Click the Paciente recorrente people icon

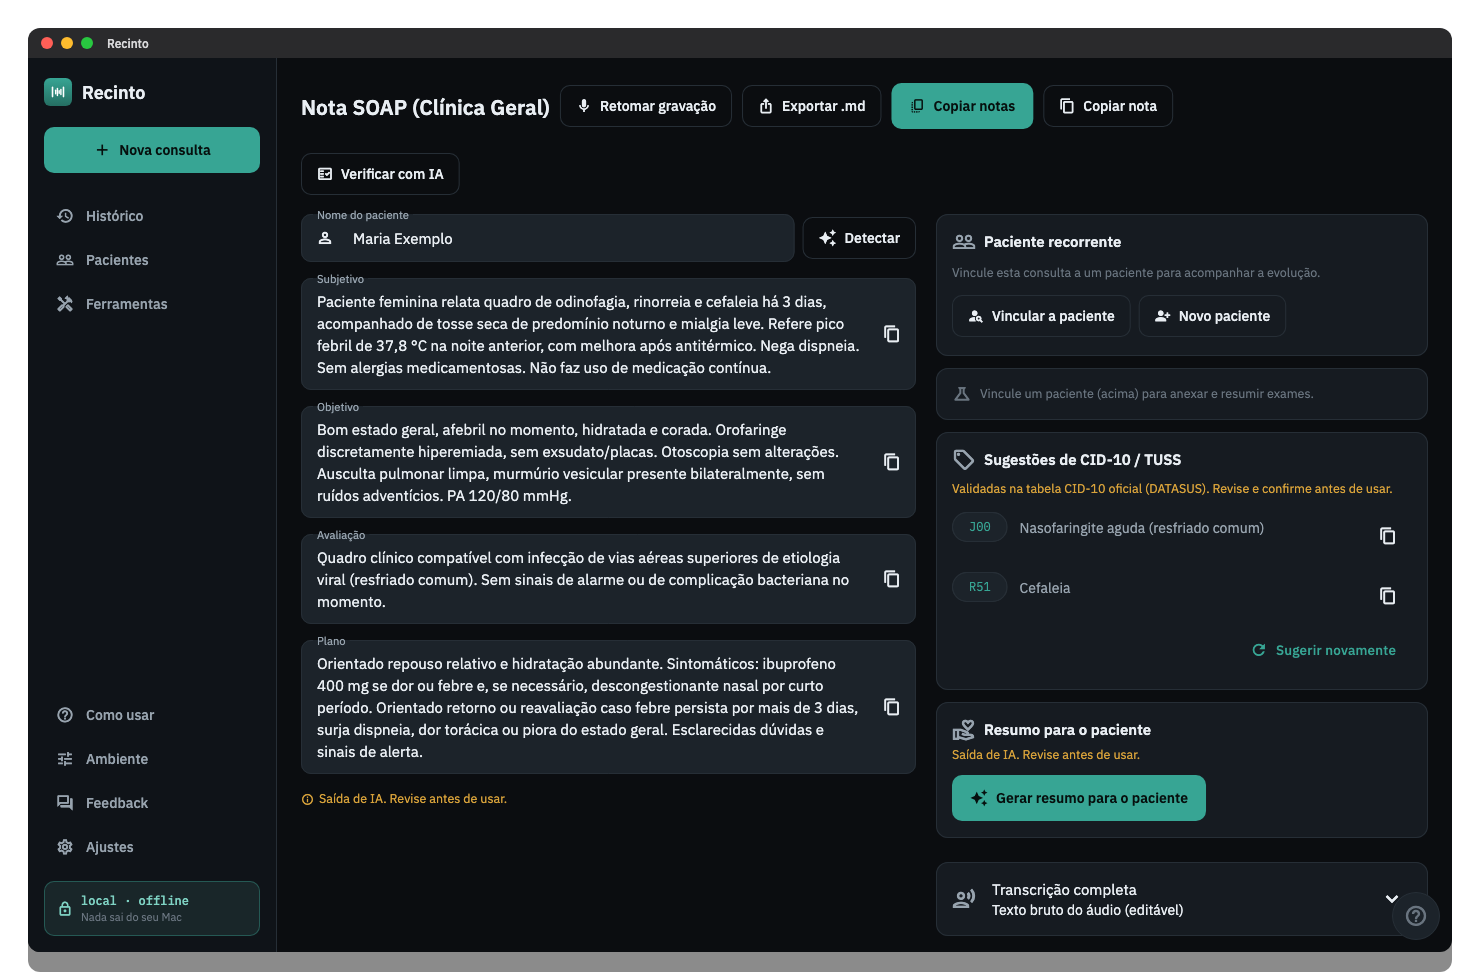tap(963, 242)
